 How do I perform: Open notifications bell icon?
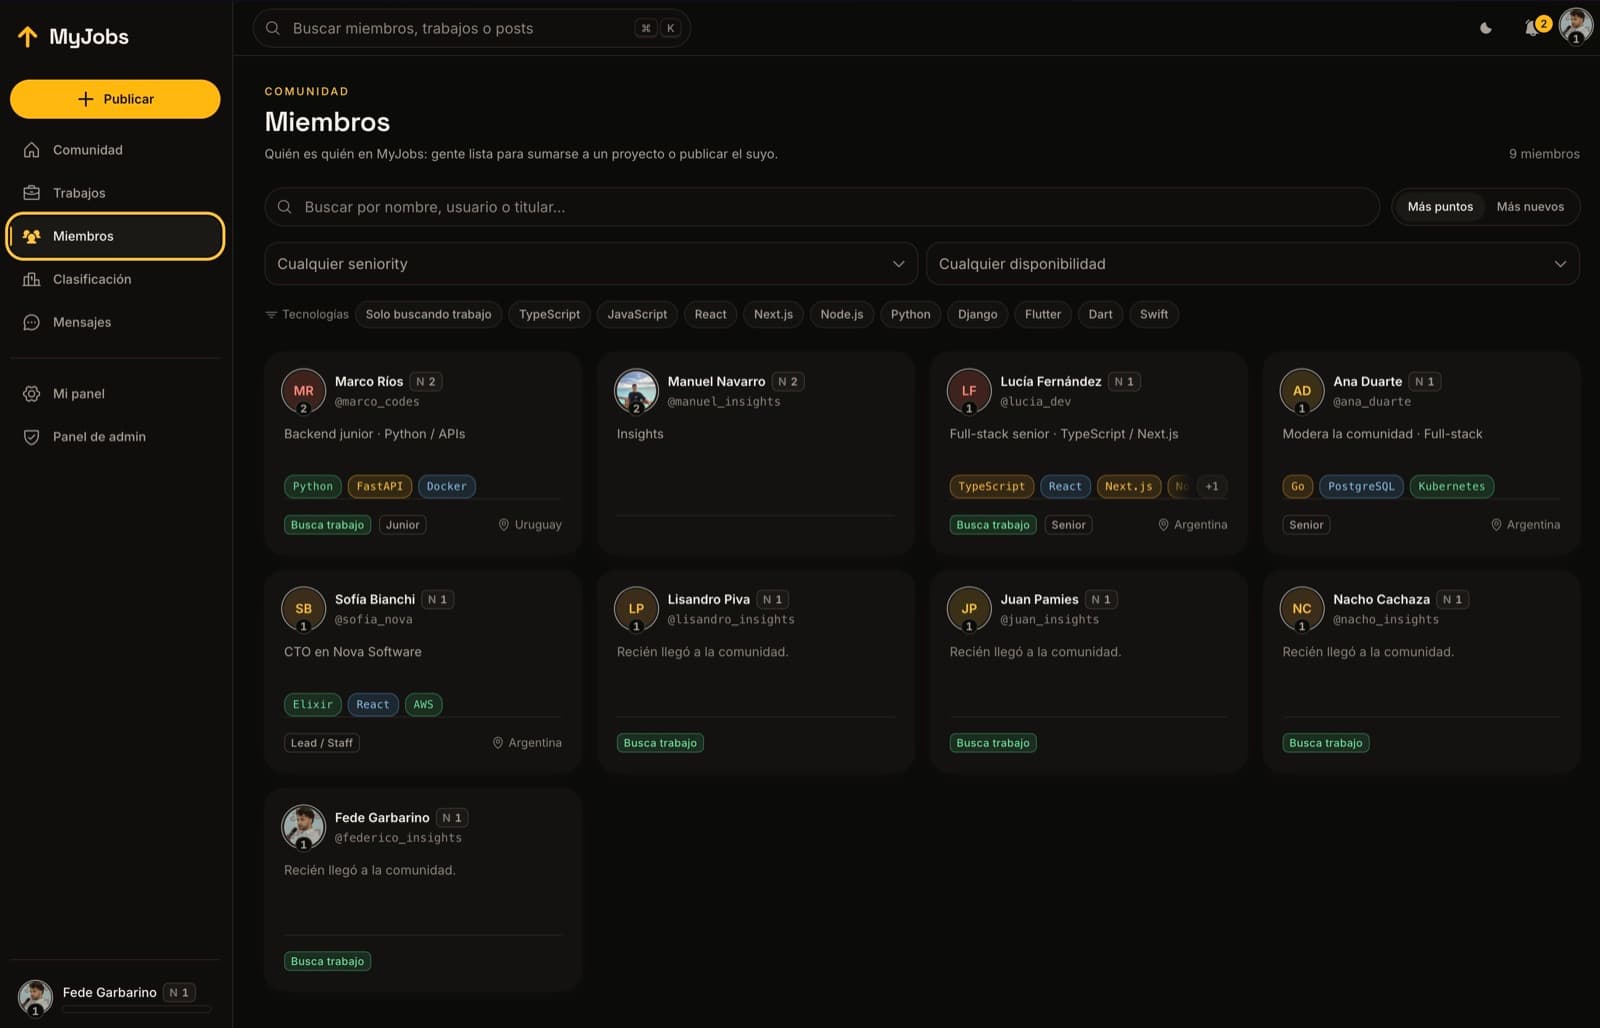pyautogui.click(x=1532, y=28)
